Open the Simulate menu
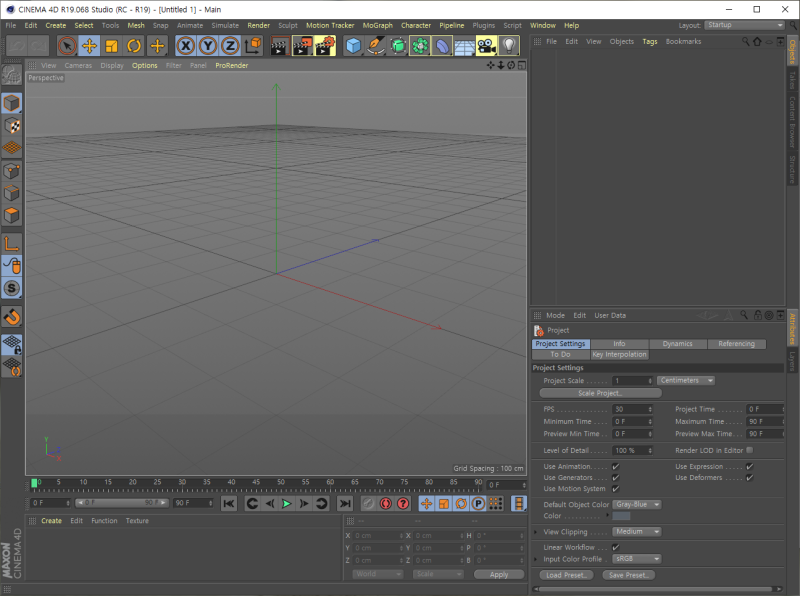The width and height of the screenshot is (800, 596). [225, 25]
